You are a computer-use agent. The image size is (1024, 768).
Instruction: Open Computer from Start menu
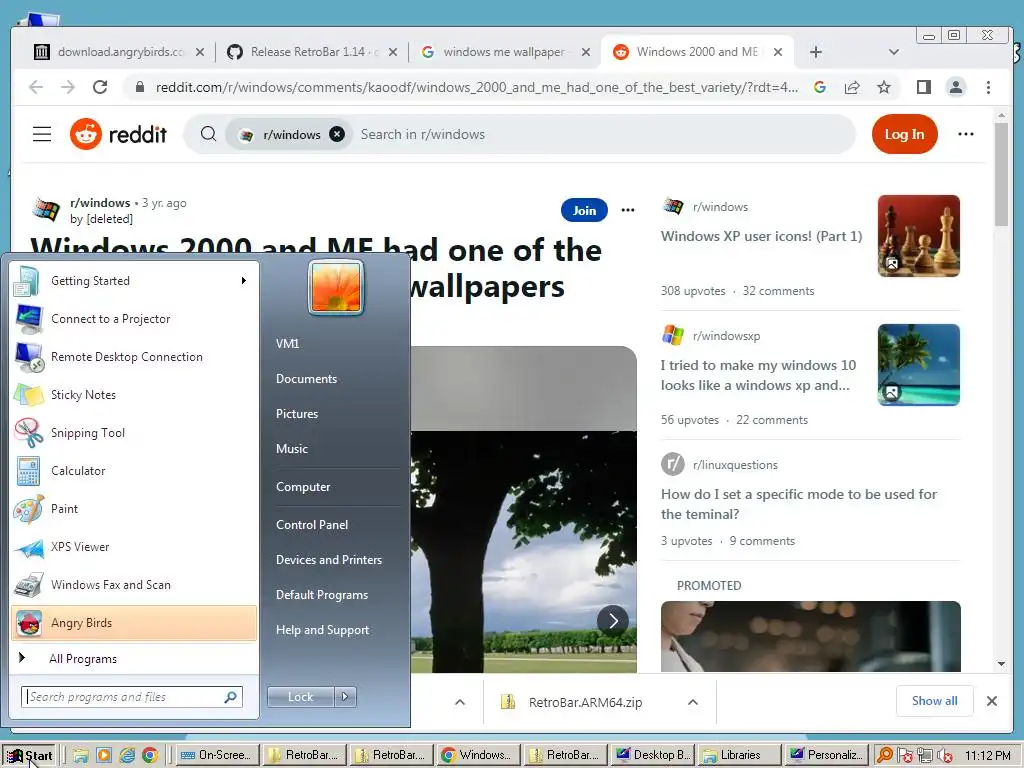pyautogui.click(x=303, y=487)
